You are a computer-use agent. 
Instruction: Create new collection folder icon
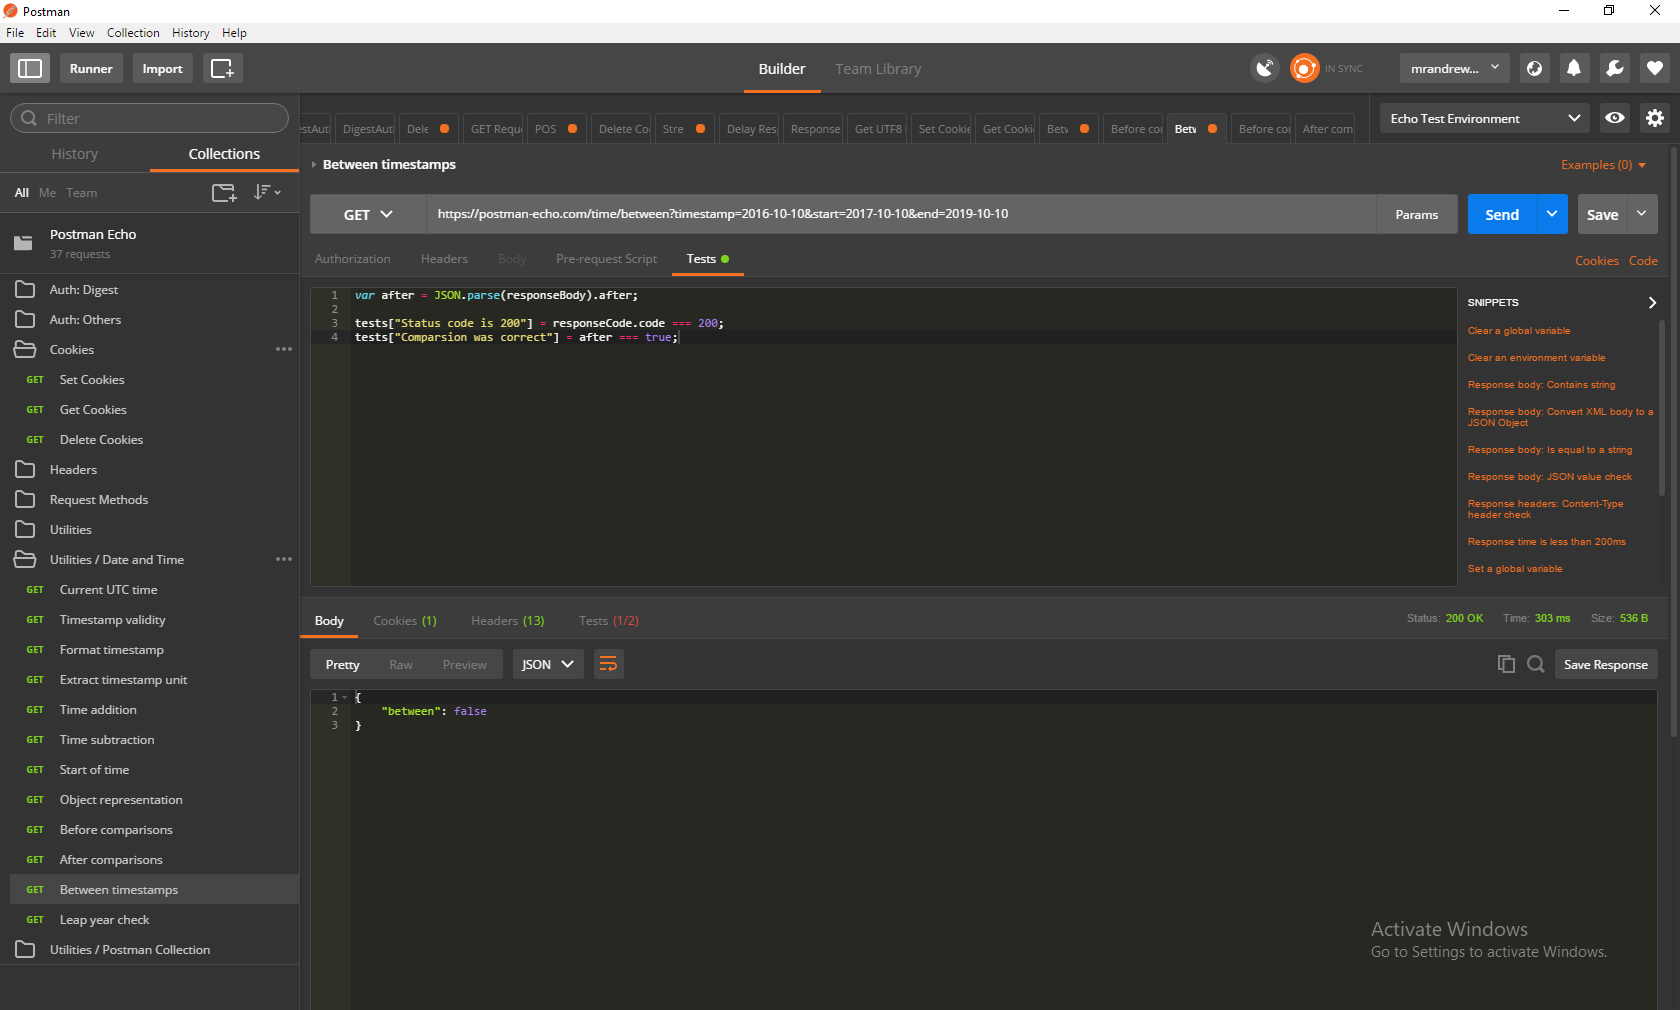(x=224, y=192)
